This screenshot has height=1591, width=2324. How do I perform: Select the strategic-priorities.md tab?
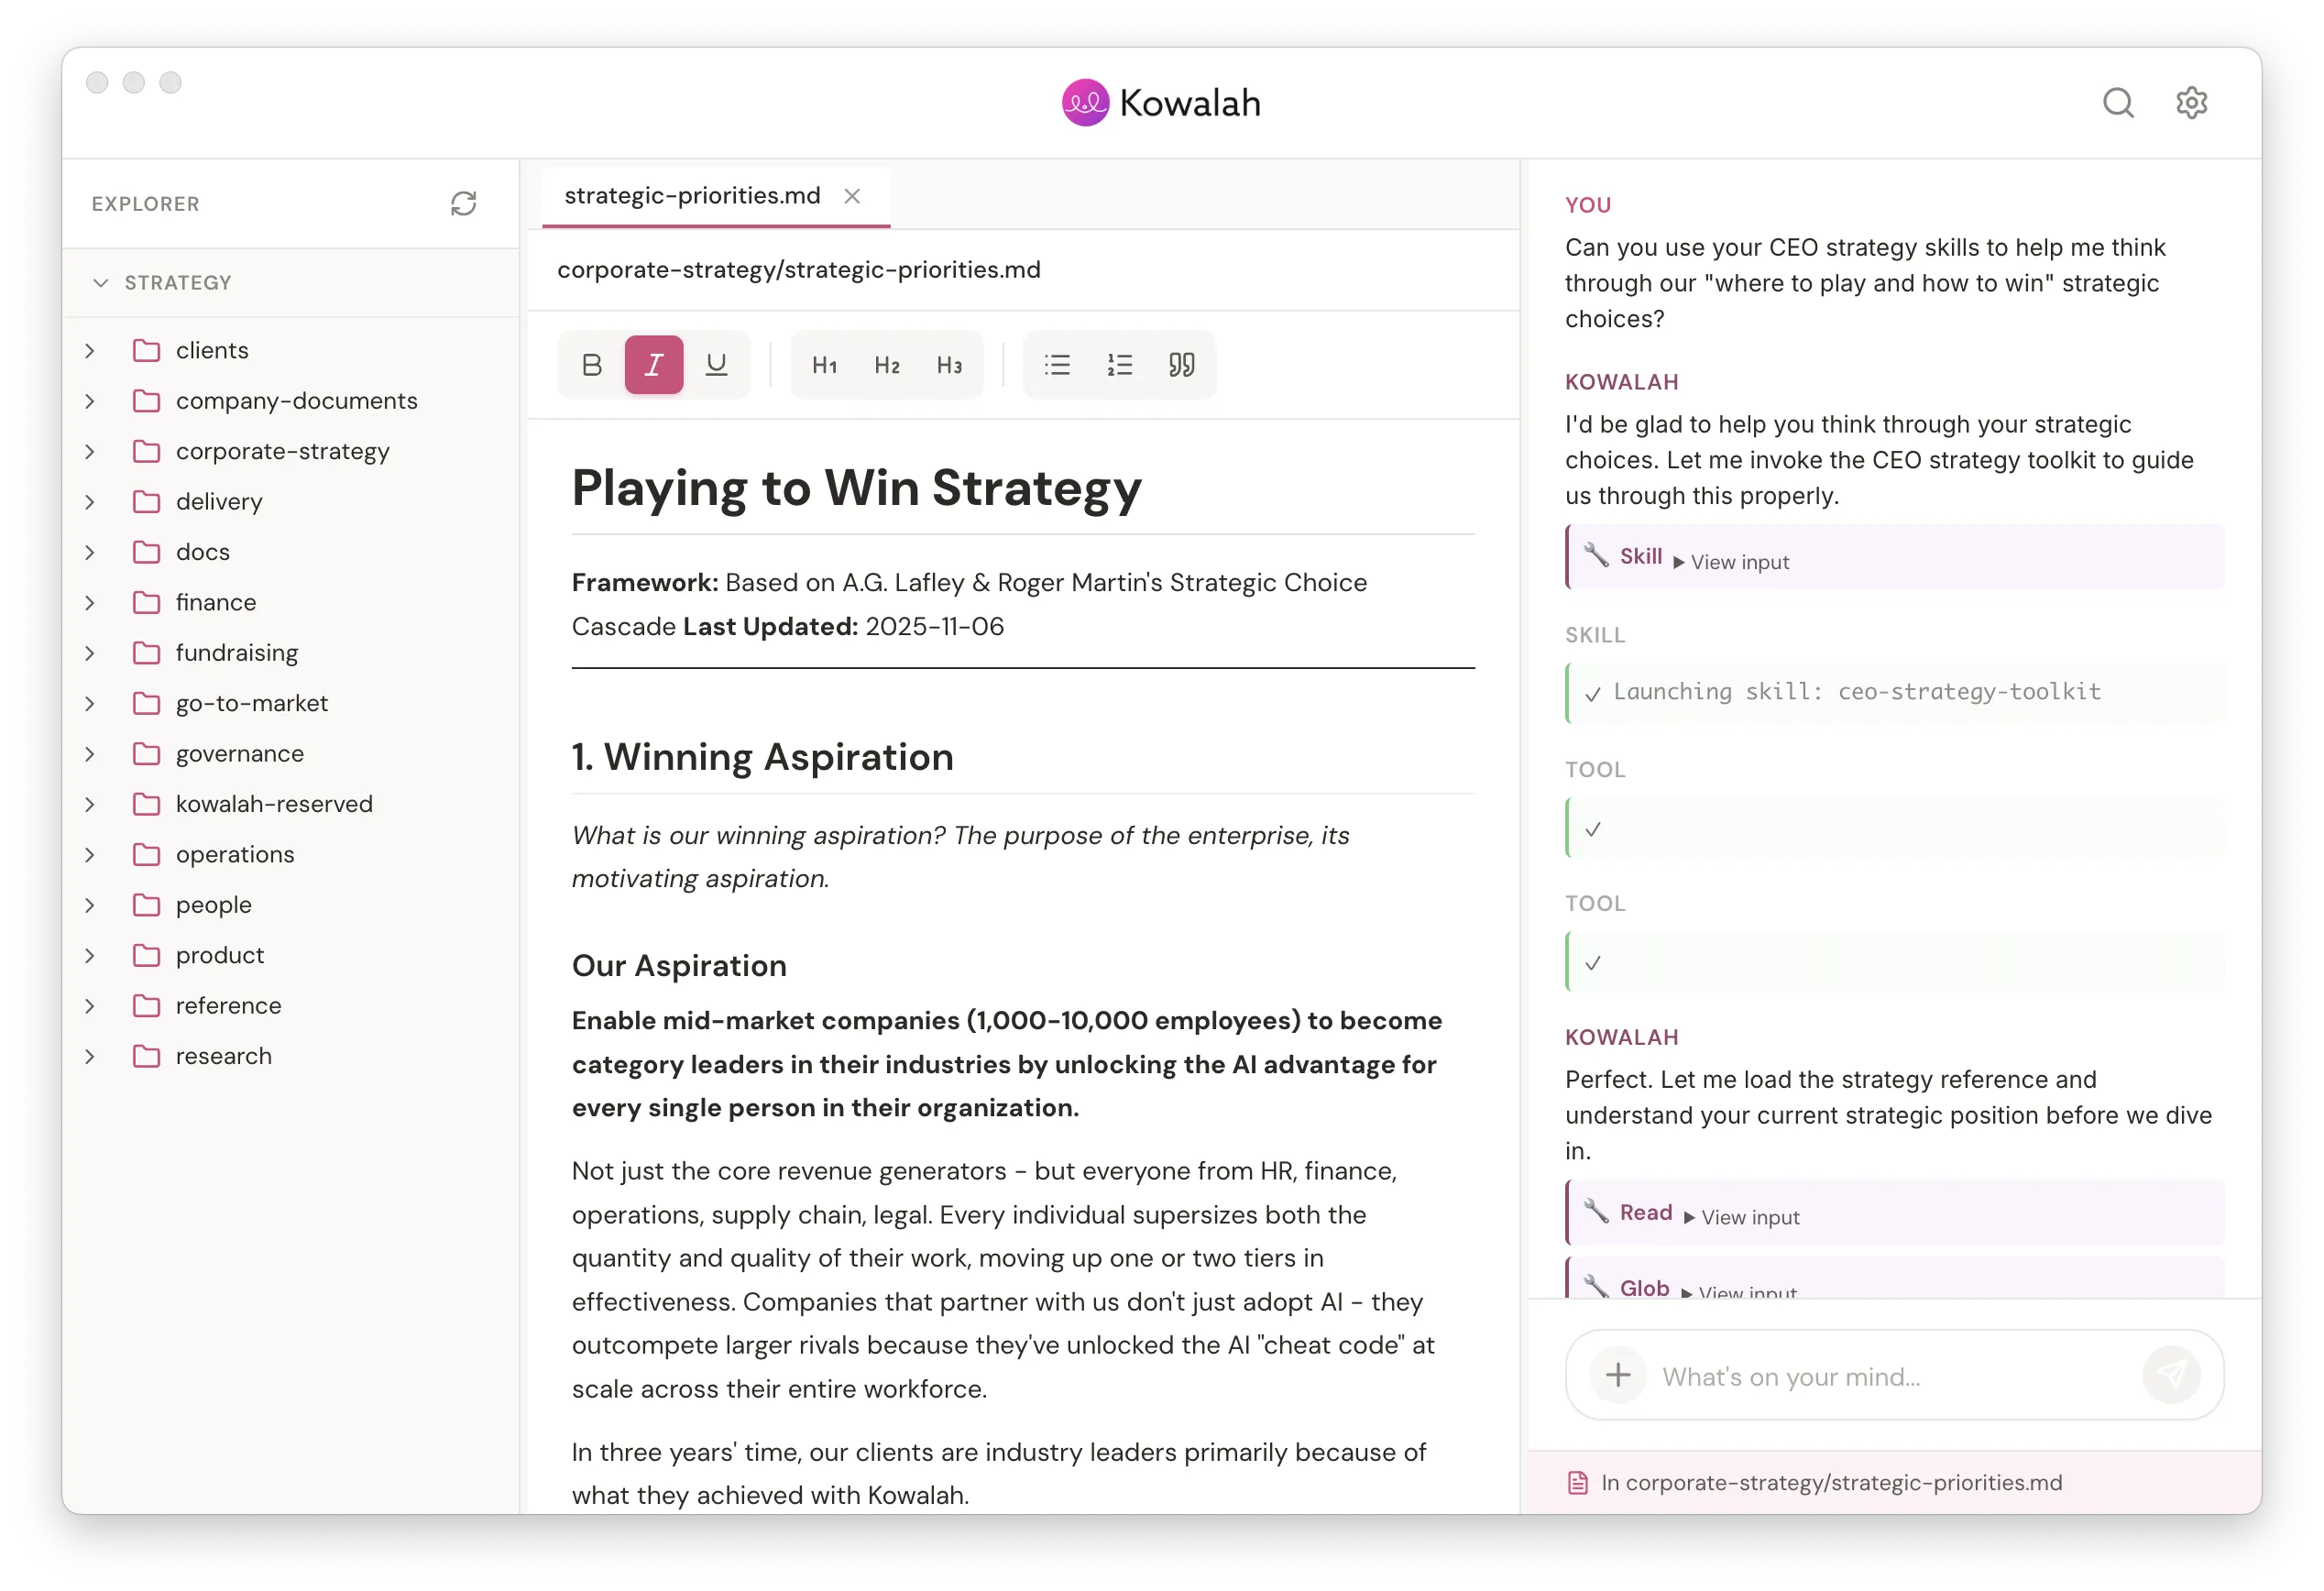pos(691,196)
